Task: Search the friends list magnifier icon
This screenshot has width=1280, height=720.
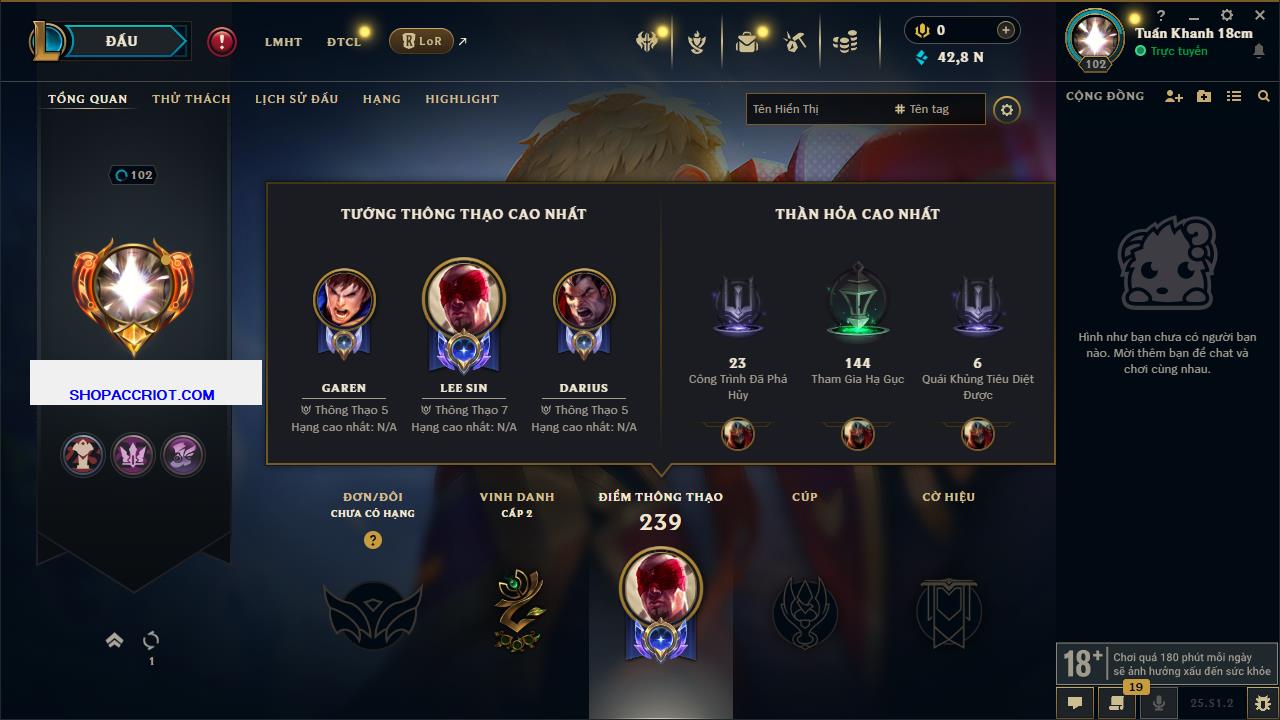Action: (x=1264, y=96)
